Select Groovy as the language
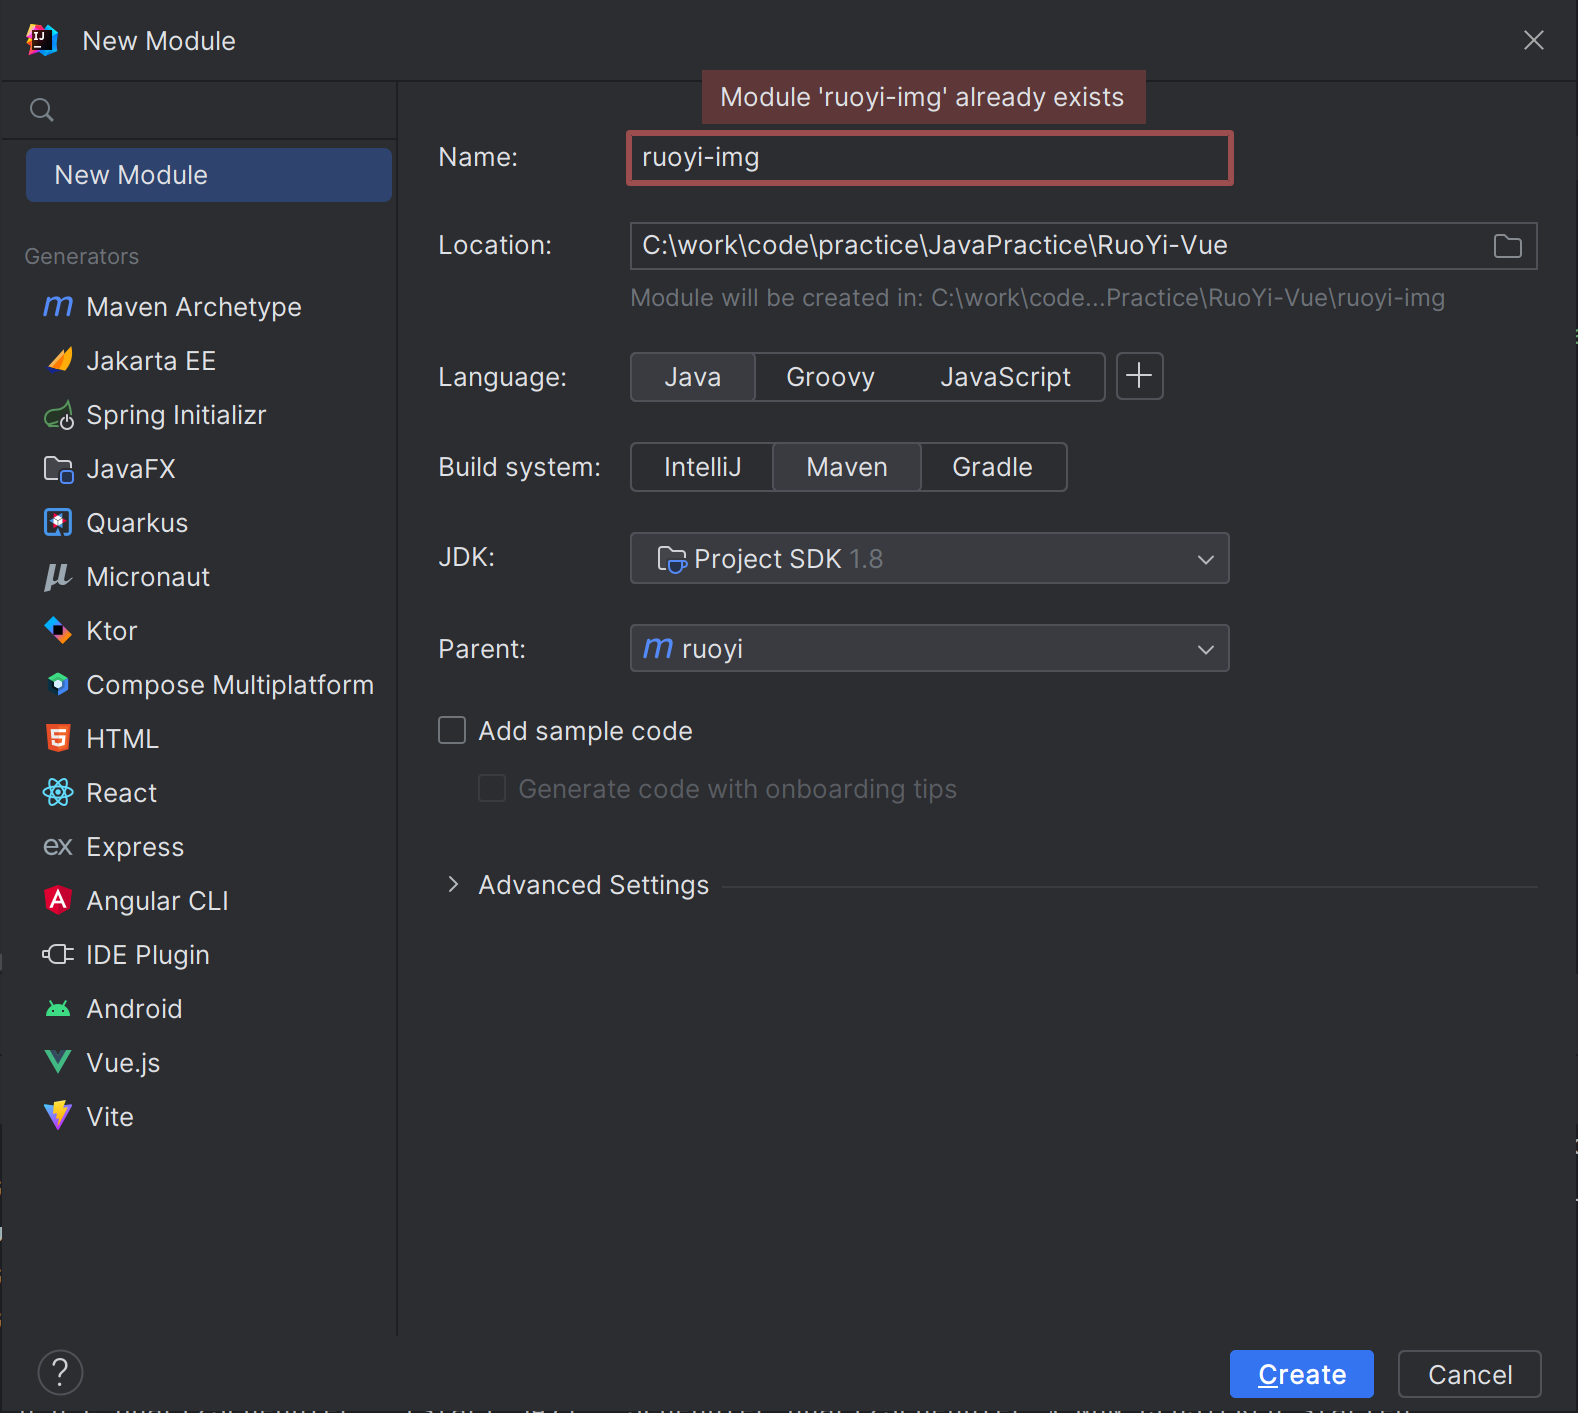This screenshot has height=1413, width=1578. [830, 377]
